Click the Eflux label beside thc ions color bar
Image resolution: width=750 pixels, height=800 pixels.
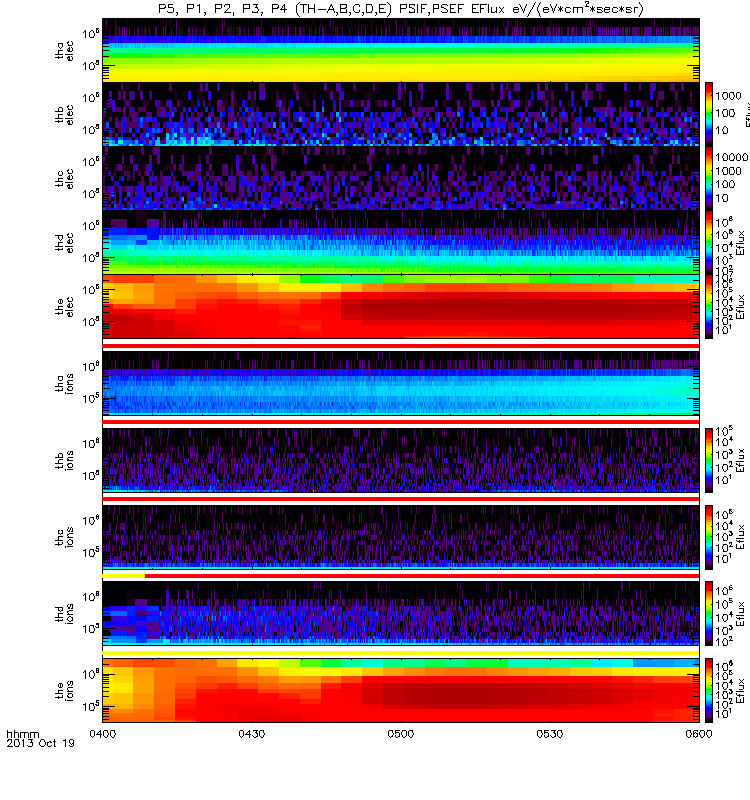(741, 537)
